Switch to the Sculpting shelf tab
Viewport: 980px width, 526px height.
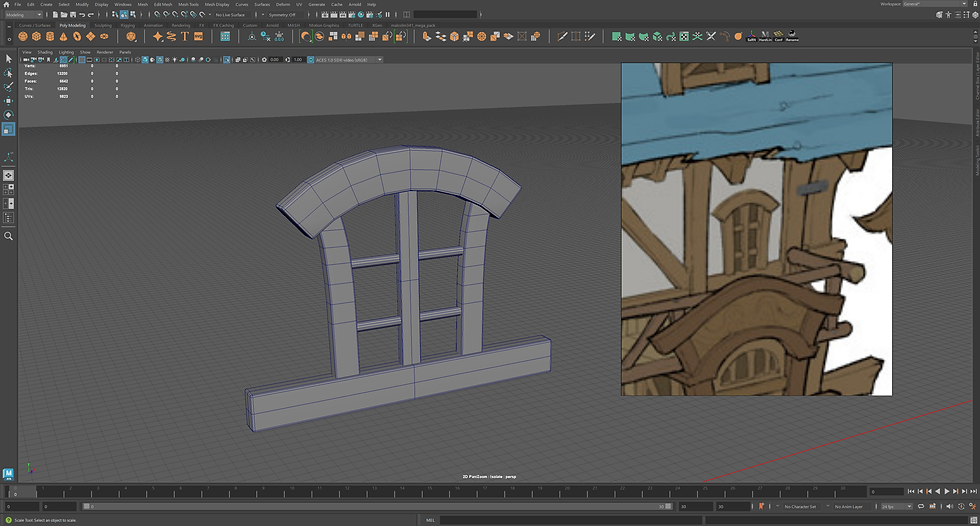(103, 25)
